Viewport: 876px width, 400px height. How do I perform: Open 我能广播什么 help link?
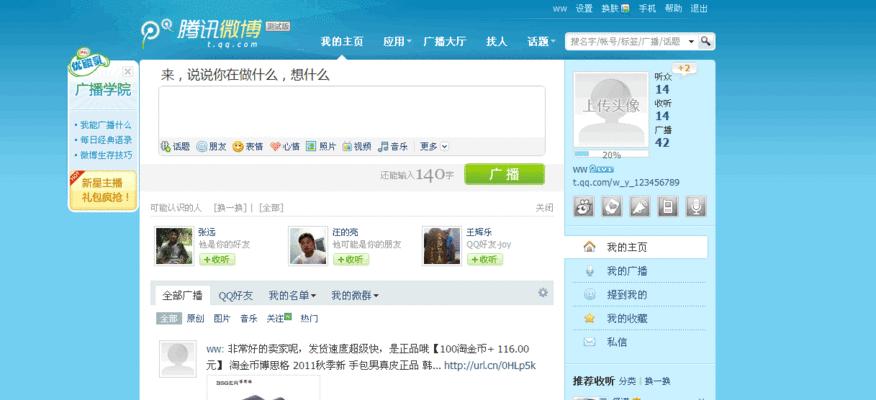tap(105, 125)
